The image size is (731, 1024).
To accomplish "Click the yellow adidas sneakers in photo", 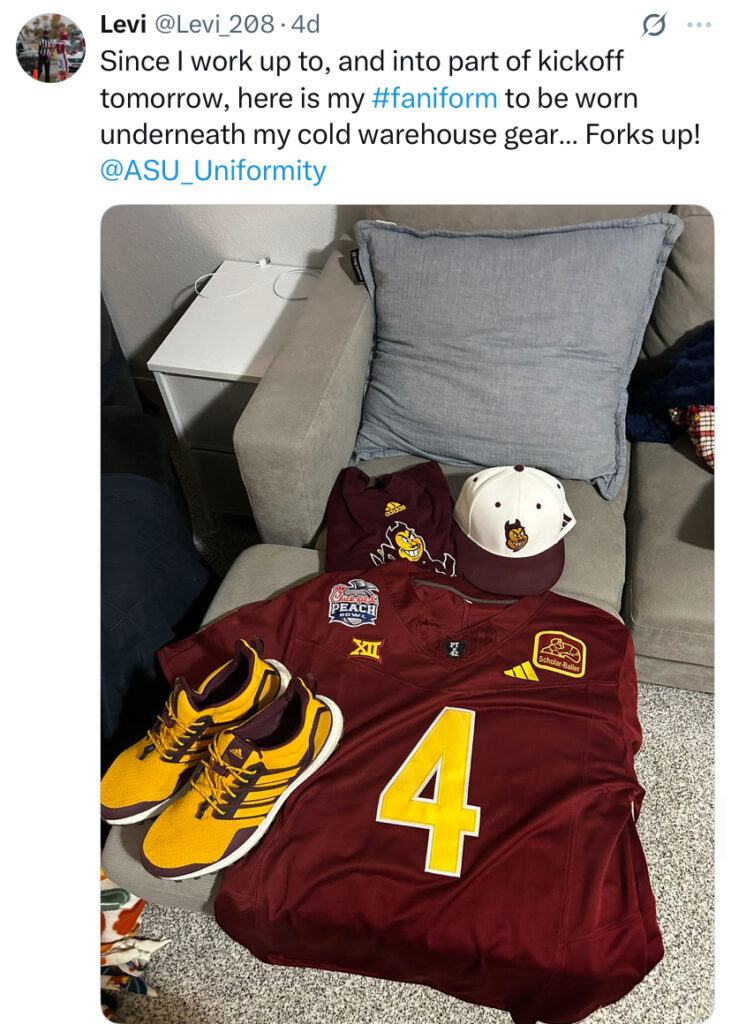I will point(222,759).
